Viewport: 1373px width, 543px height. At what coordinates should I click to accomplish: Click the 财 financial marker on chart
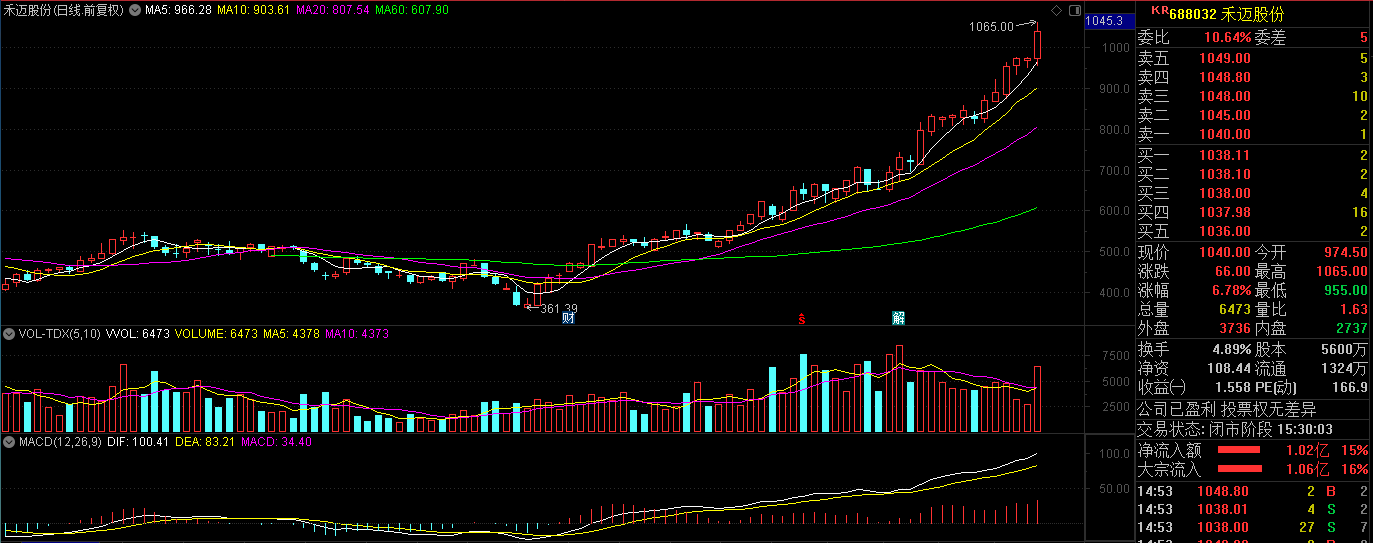pos(568,319)
